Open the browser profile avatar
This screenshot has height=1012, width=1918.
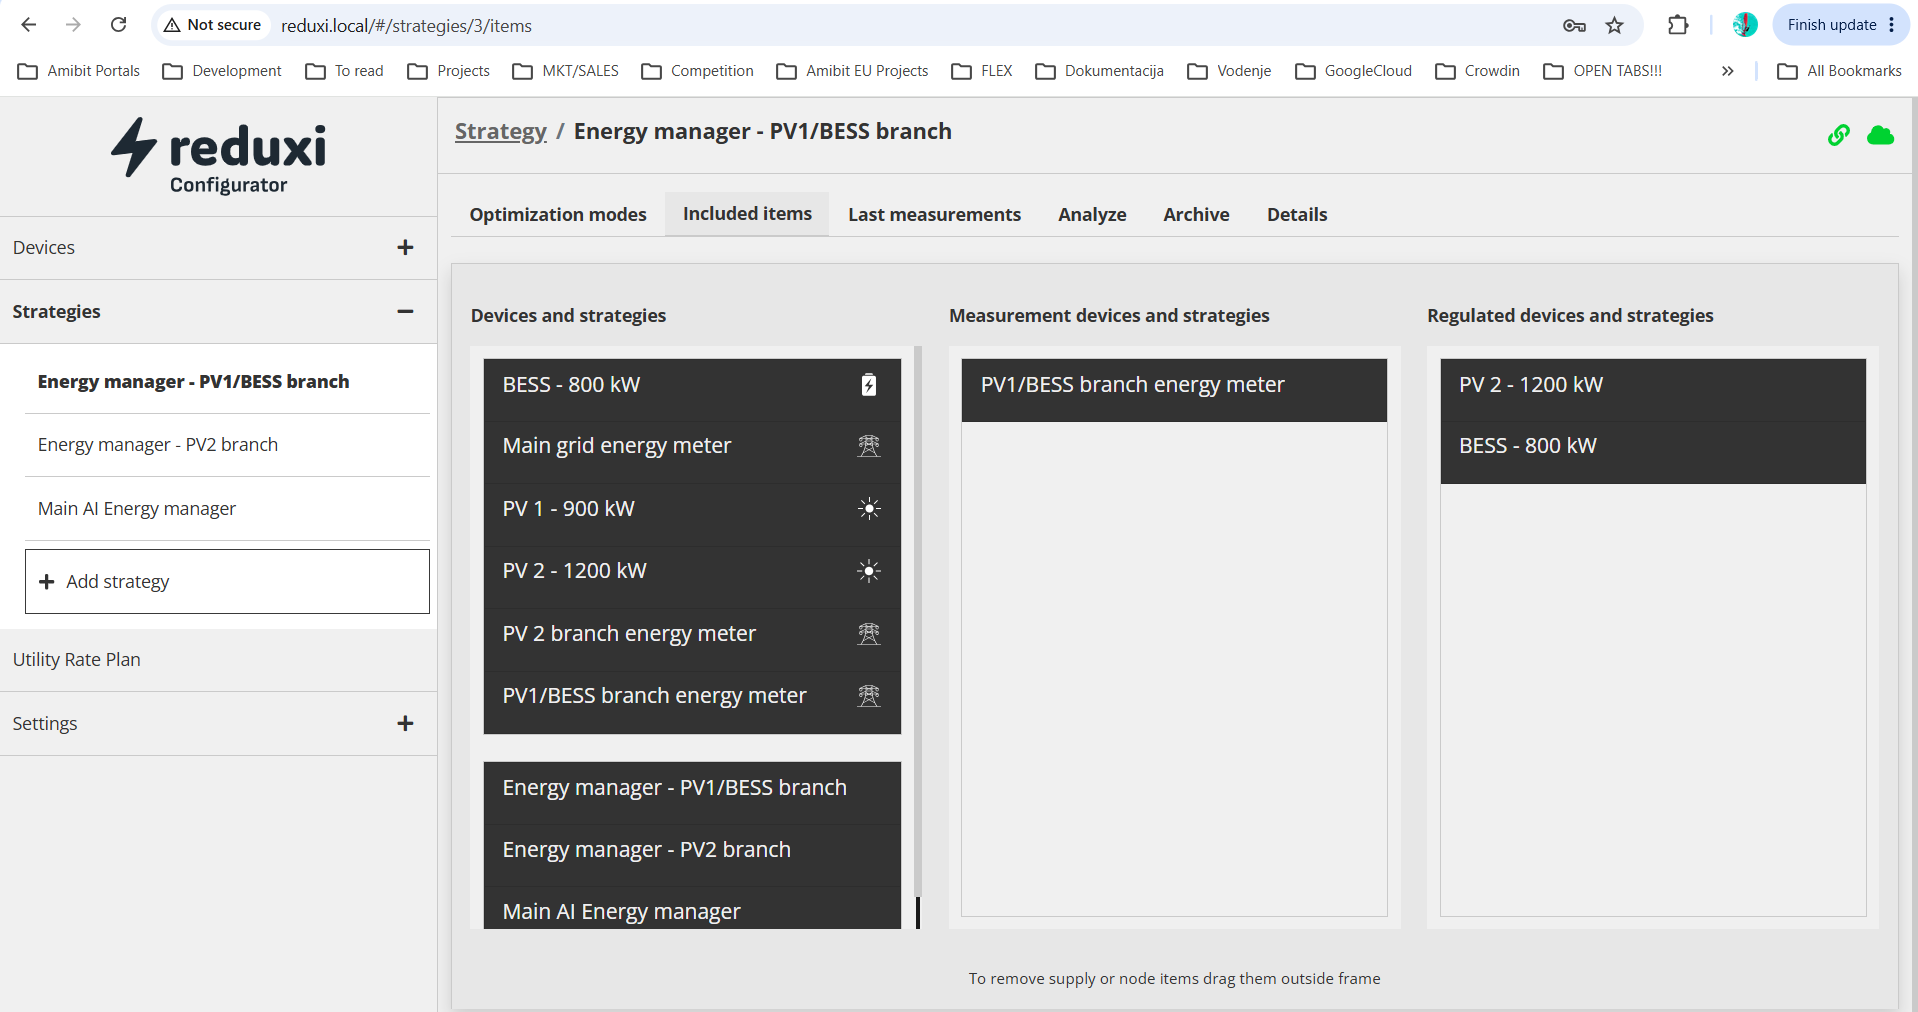(x=1745, y=25)
